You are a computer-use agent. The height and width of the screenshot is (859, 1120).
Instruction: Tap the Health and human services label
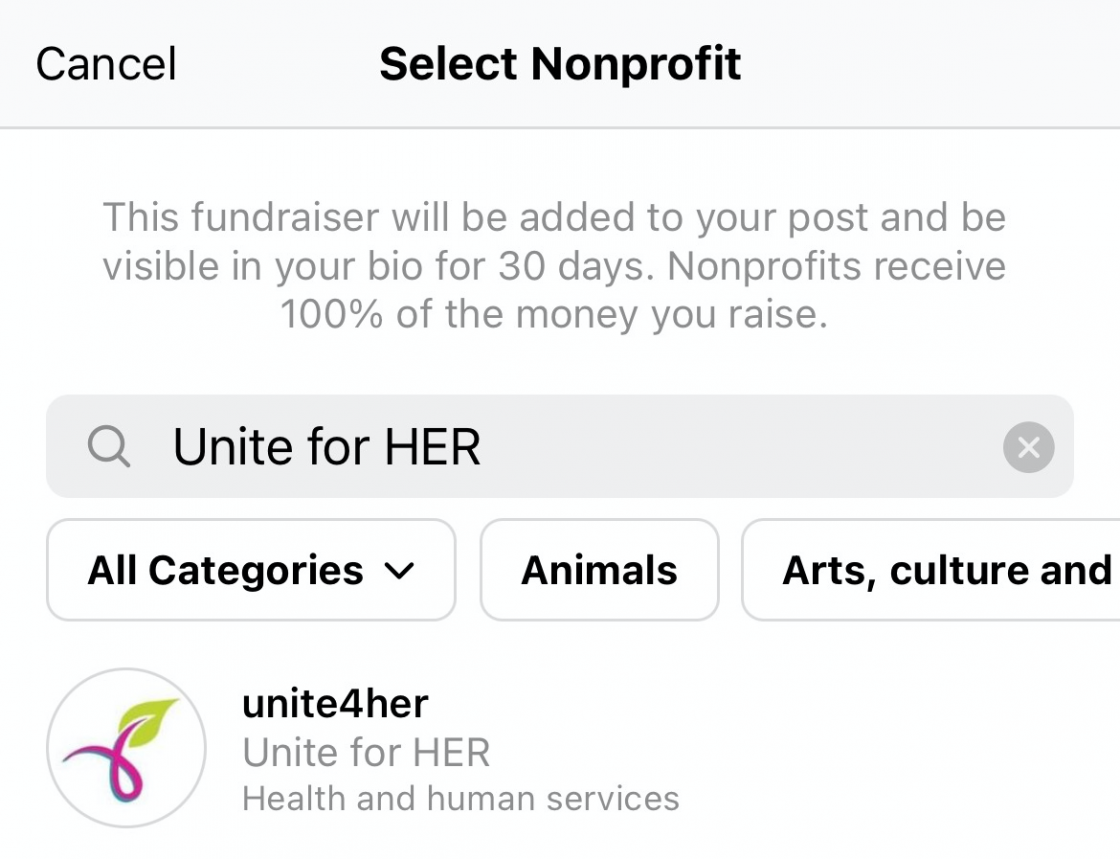pos(461,798)
